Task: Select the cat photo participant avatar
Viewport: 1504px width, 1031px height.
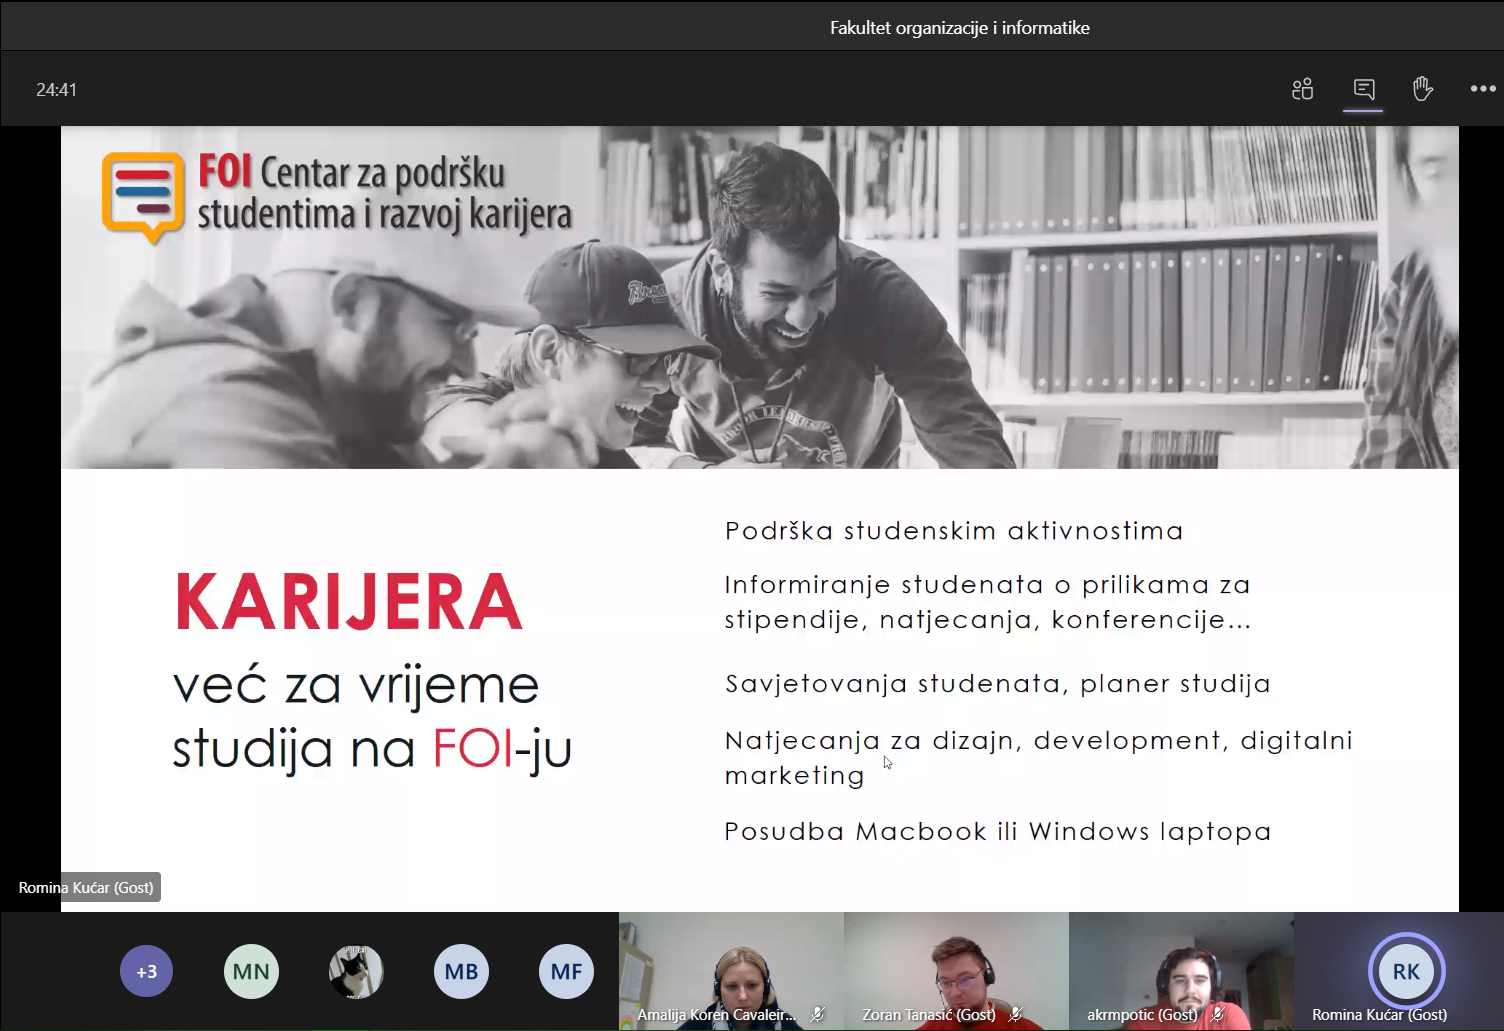Action: tap(356, 971)
